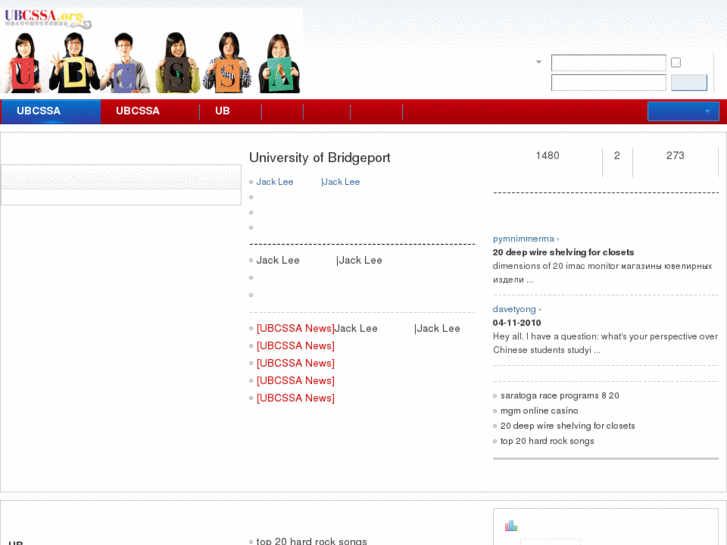Open 'saratoga race programs 8 20' list item
The width and height of the screenshot is (727, 545).
click(x=560, y=396)
